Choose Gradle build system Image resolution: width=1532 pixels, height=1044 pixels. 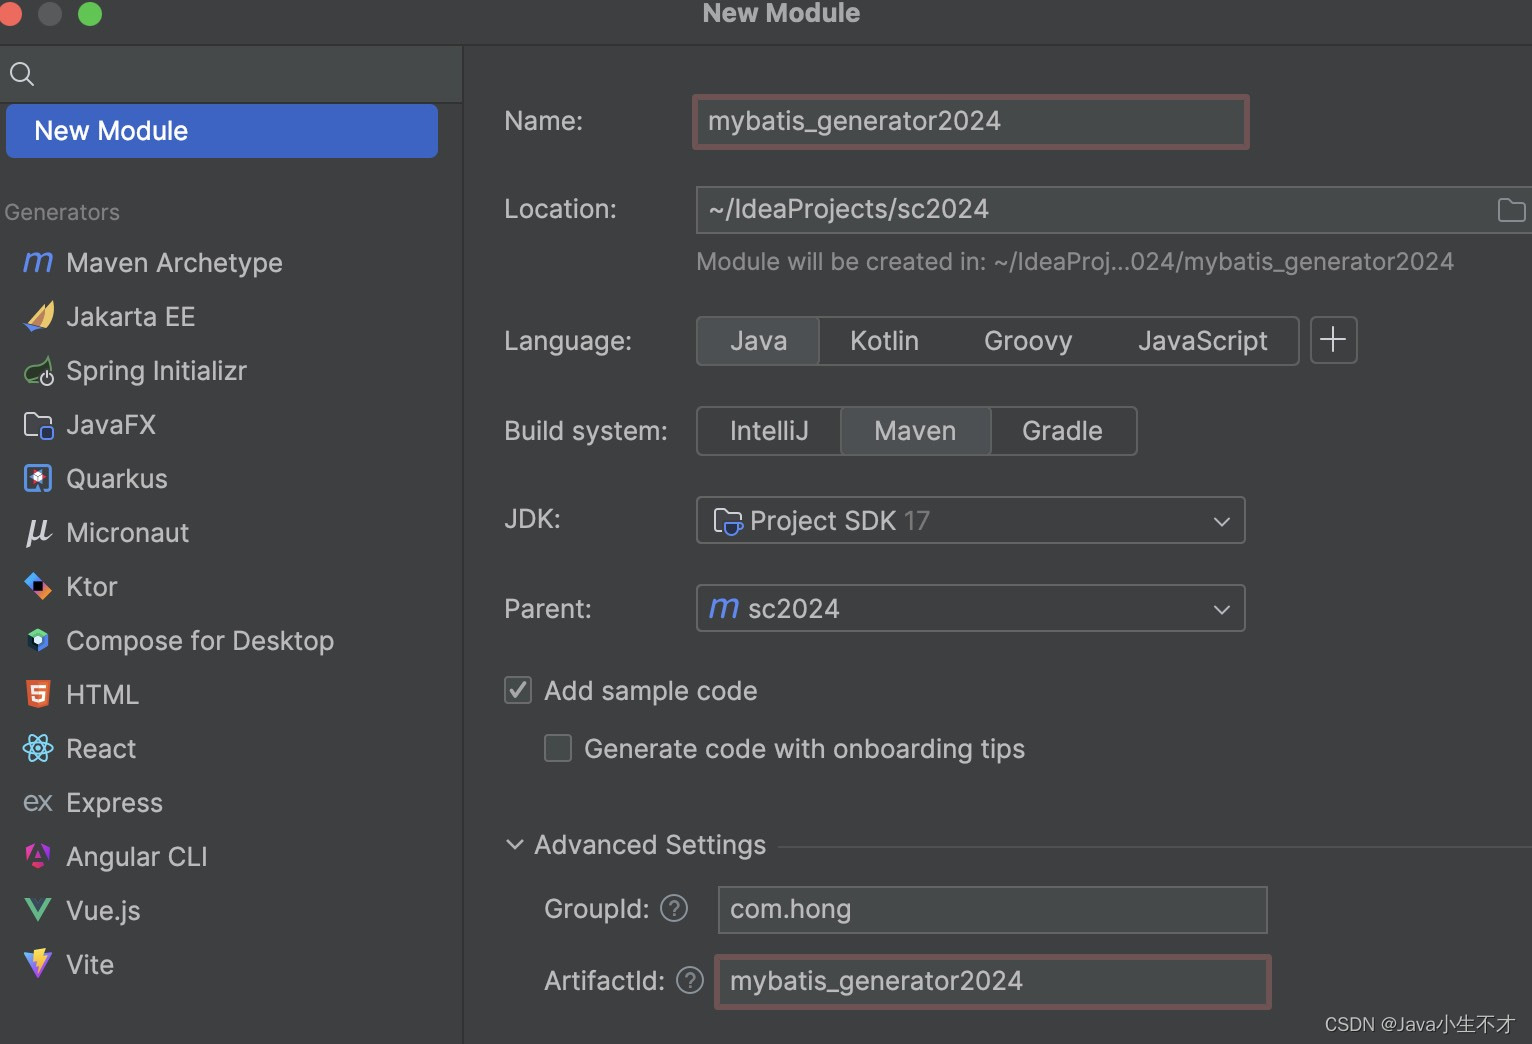click(1062, 431)
